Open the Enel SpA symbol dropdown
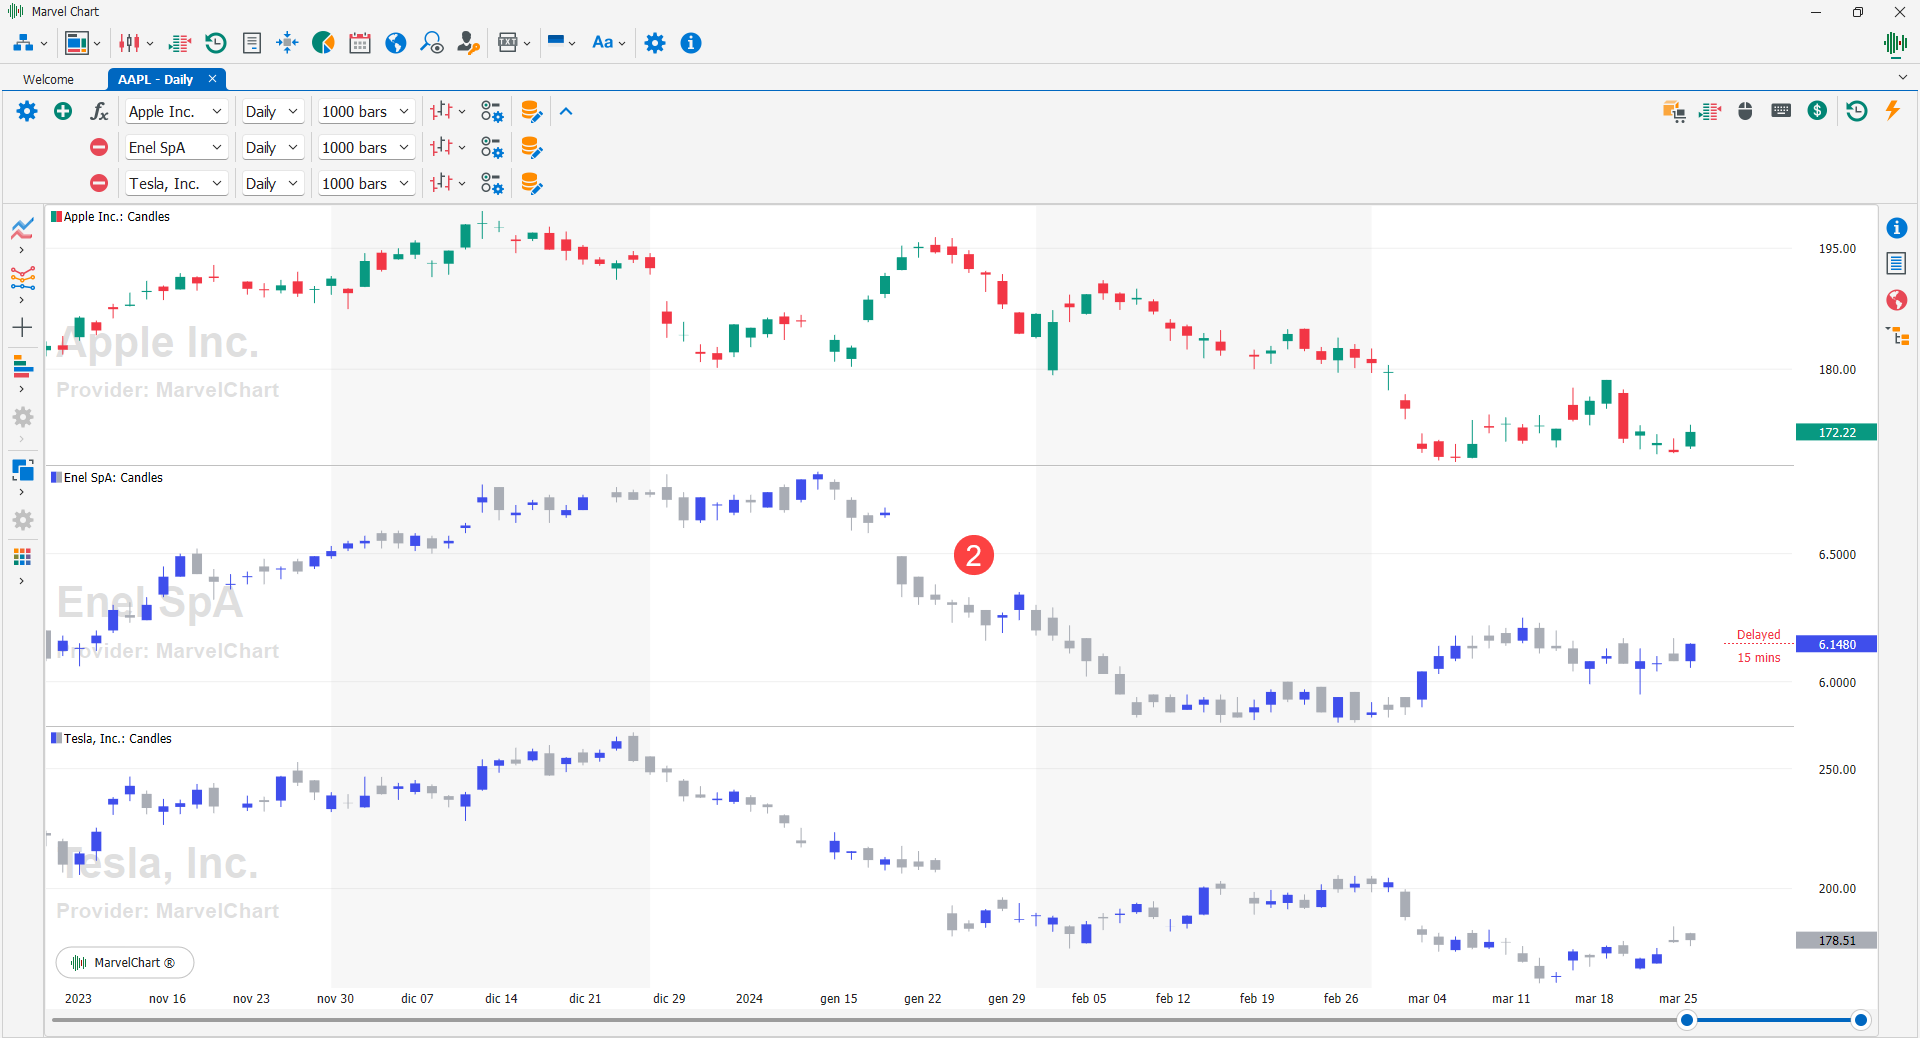The width and height of the screenshot is (1920, 1038). coord(176,148)
